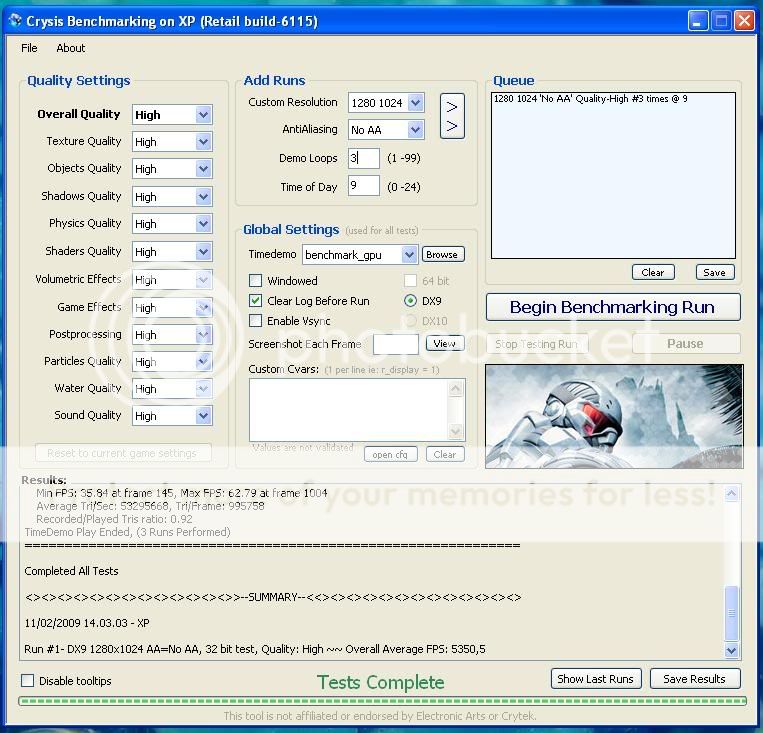
Task: Expand the Overall Quality dropdown
Action: tap(203, 115)
